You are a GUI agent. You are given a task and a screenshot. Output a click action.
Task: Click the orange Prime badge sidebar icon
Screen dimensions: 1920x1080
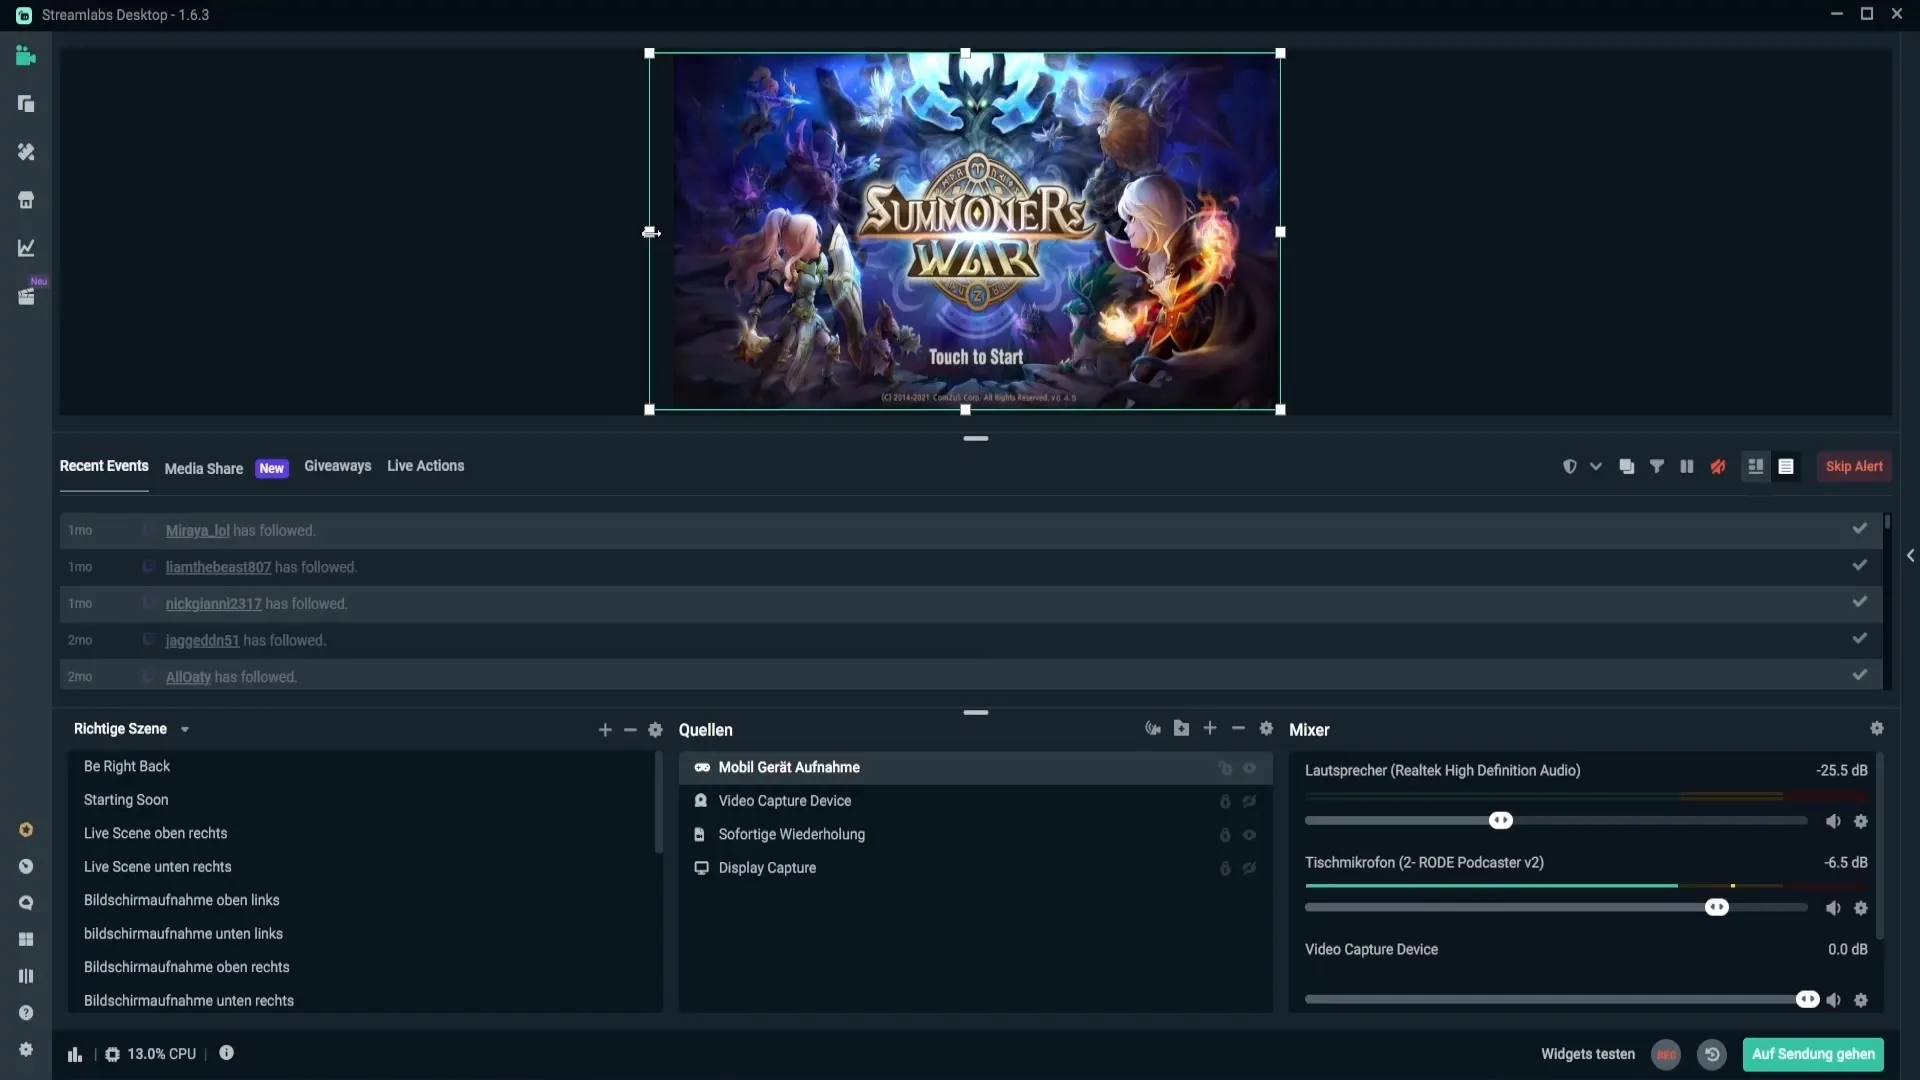26,830
